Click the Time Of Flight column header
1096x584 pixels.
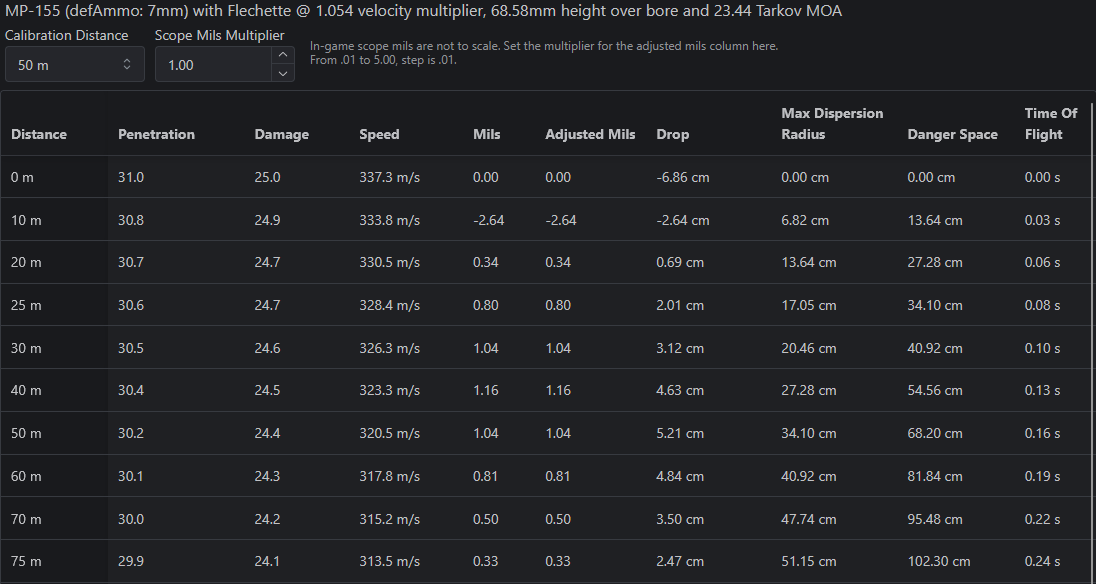[x=1051, y=124]
